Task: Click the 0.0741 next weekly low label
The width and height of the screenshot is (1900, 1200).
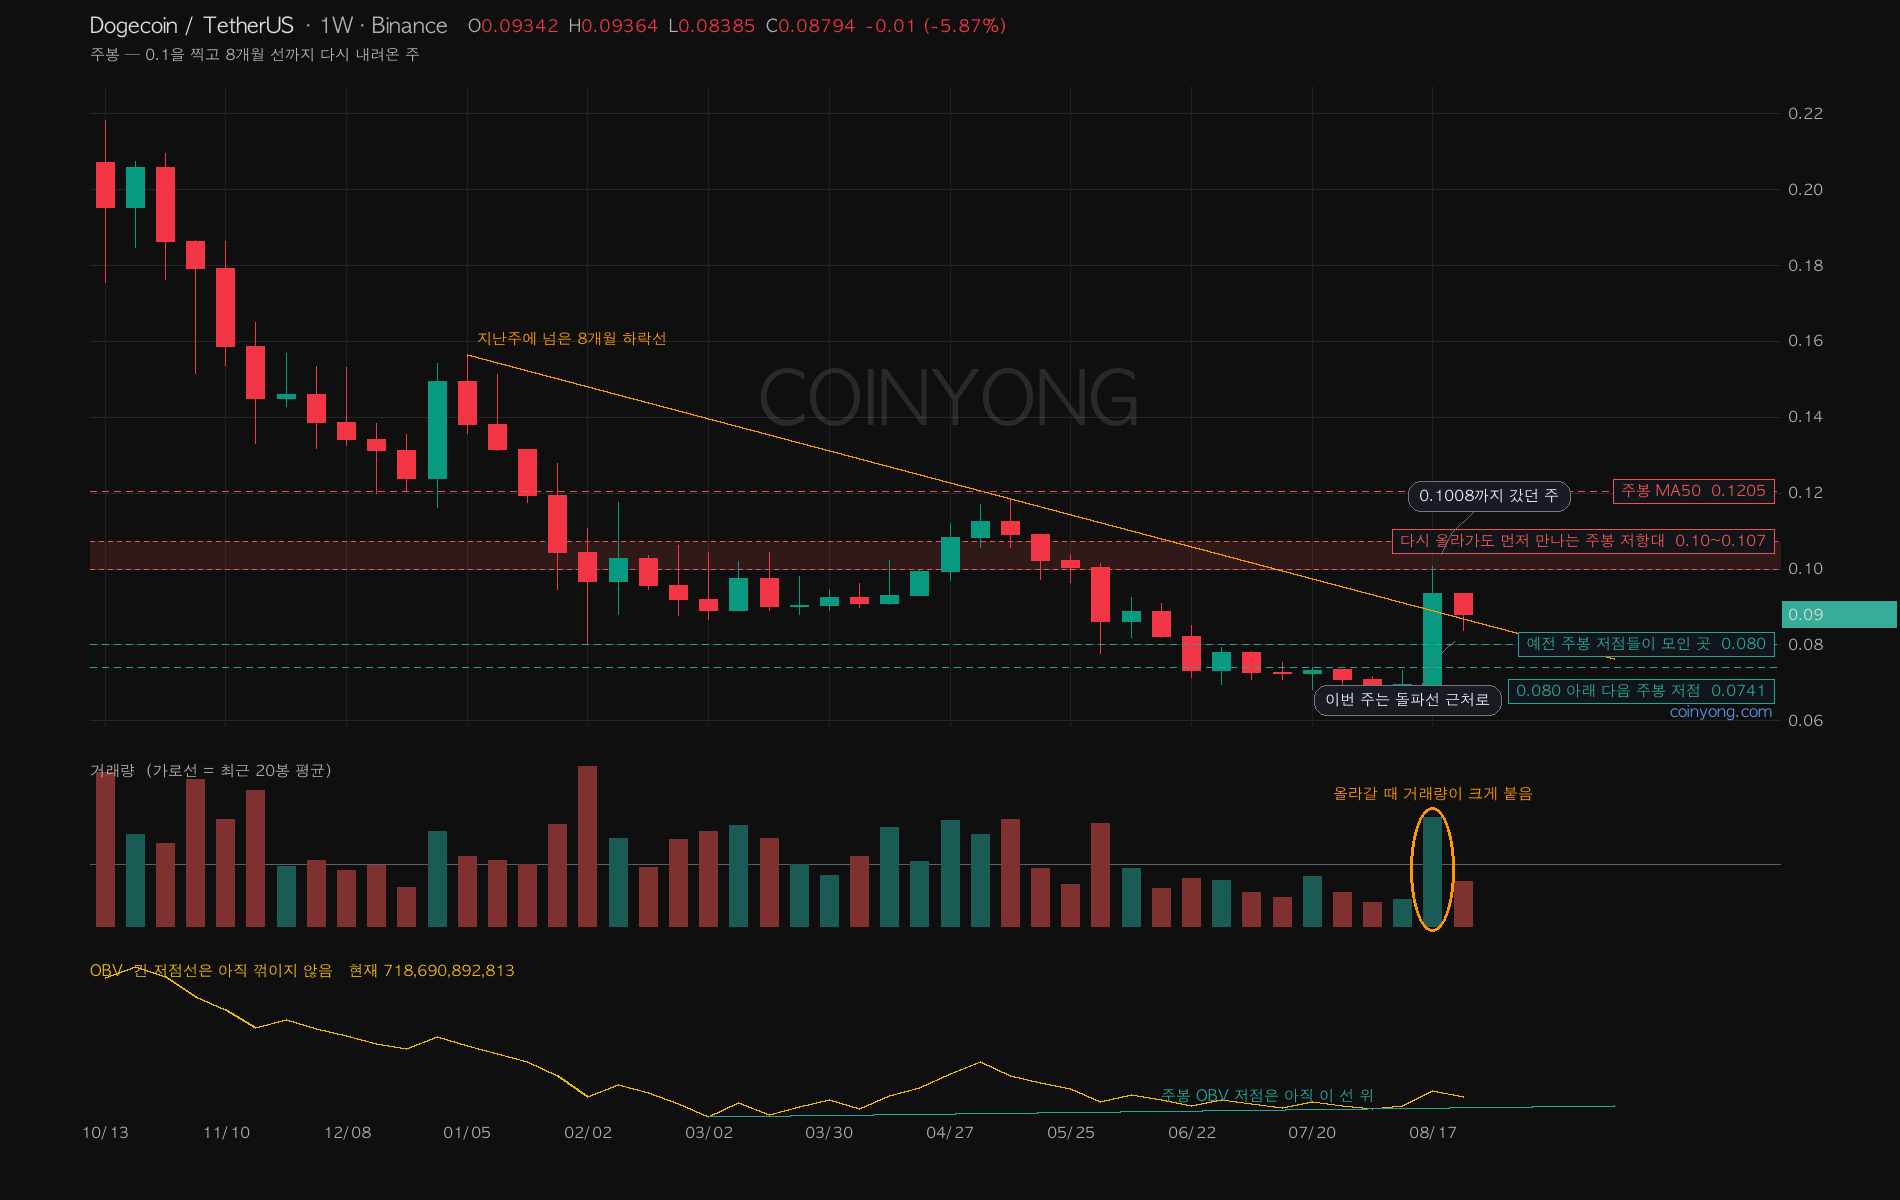Action: tap(1641, 691)
